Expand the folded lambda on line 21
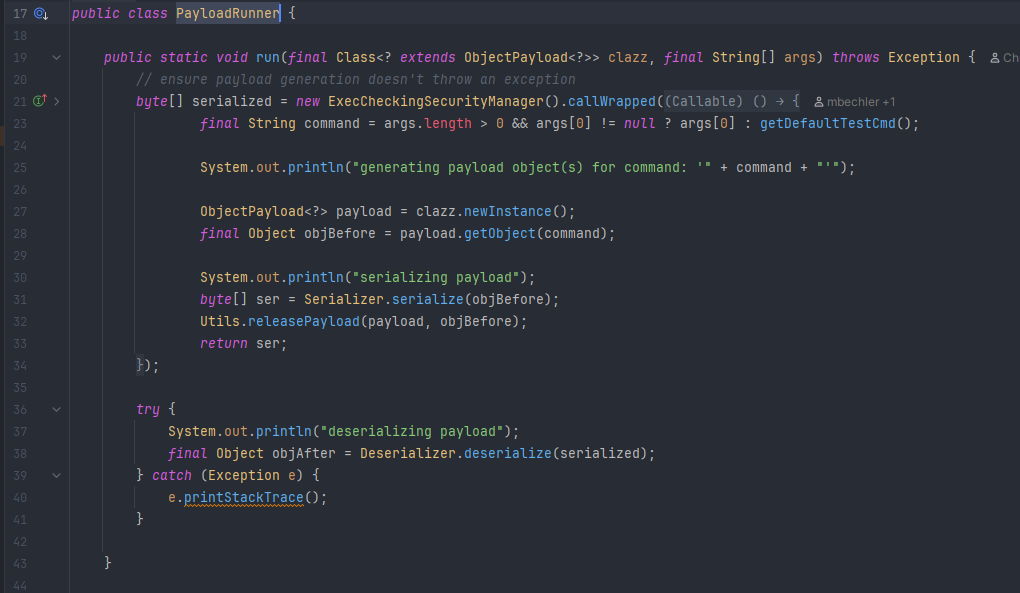Viewport: 1020px width, 593px height. tap(57, 101)
